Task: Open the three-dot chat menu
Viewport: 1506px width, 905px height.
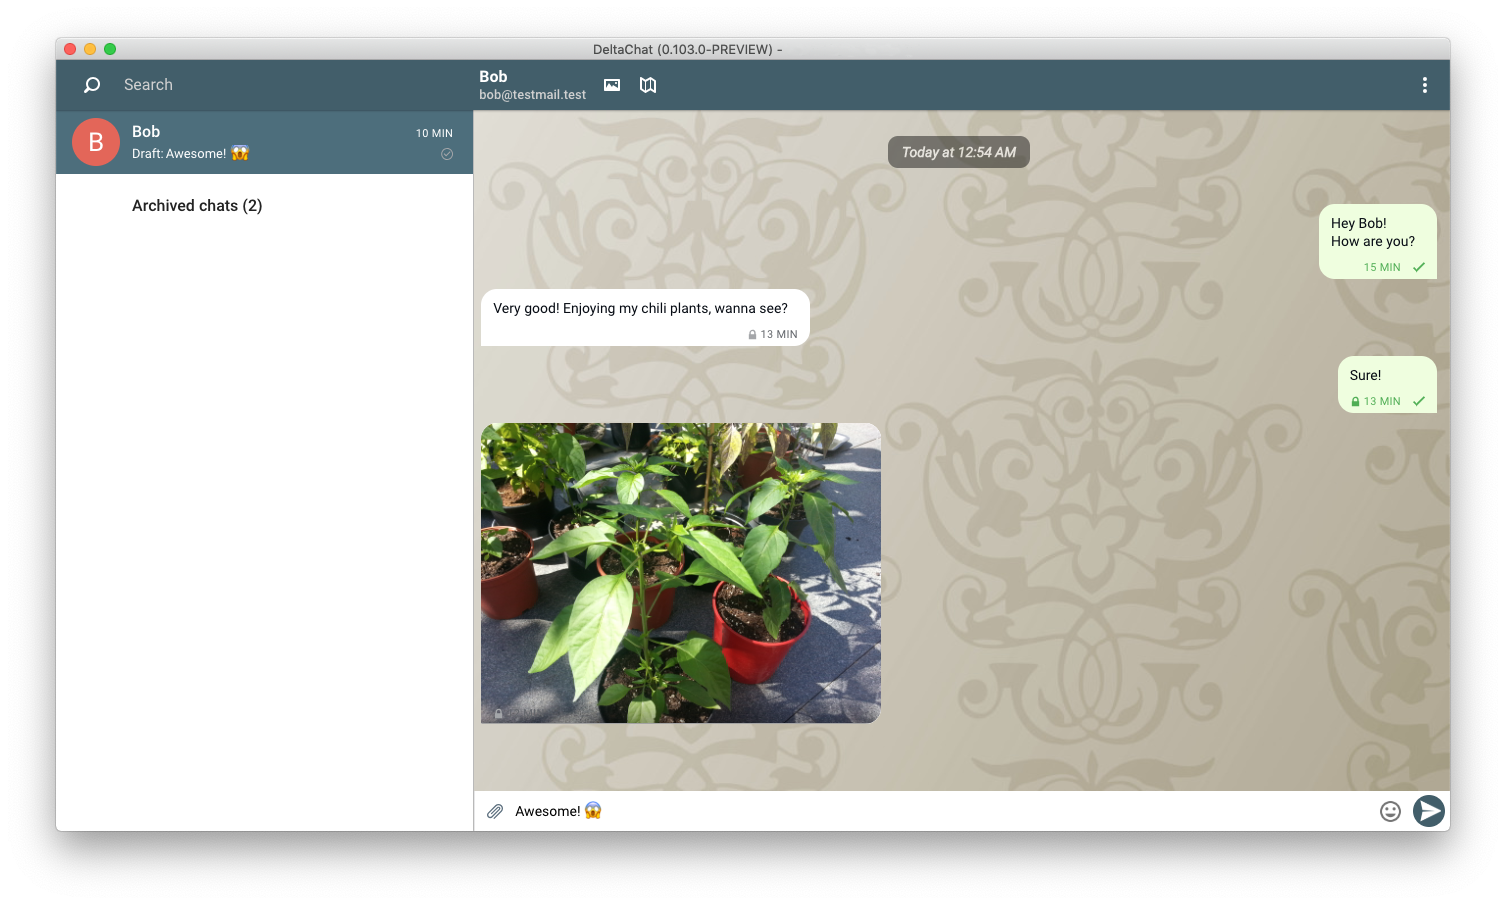Action: [x=1424, y=85]
